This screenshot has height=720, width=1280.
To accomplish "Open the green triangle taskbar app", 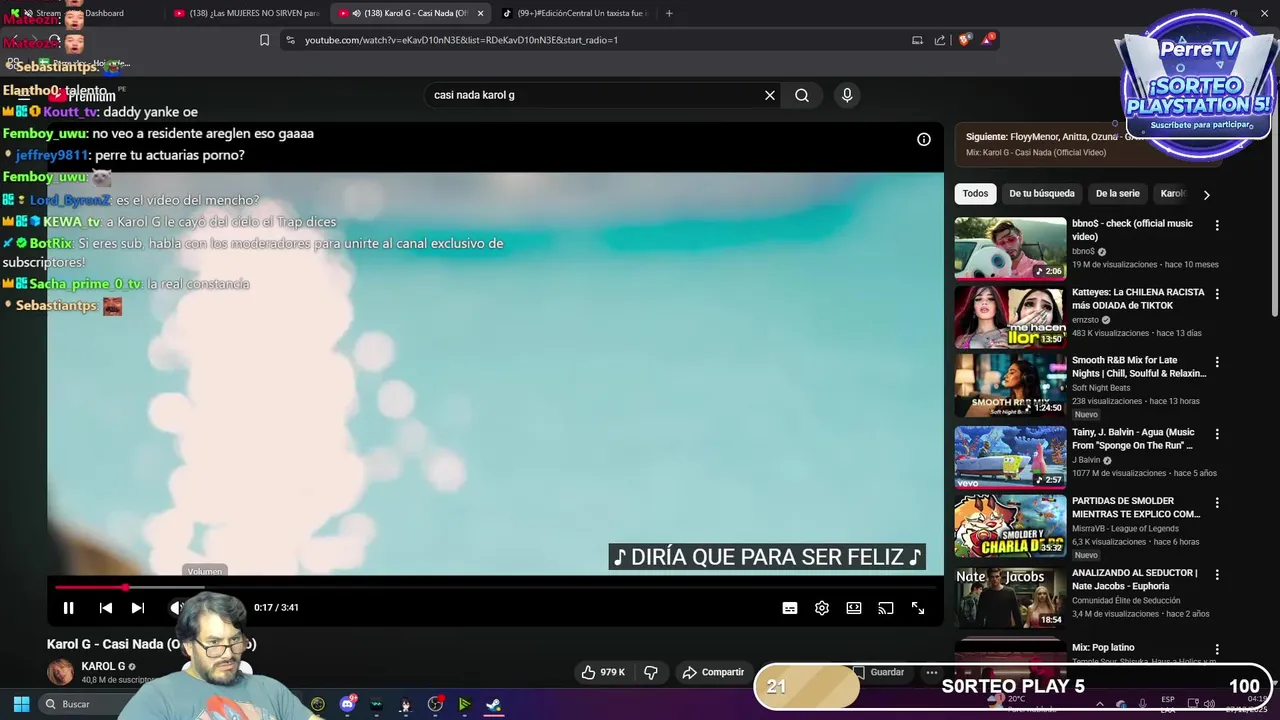I will [464, 704].
